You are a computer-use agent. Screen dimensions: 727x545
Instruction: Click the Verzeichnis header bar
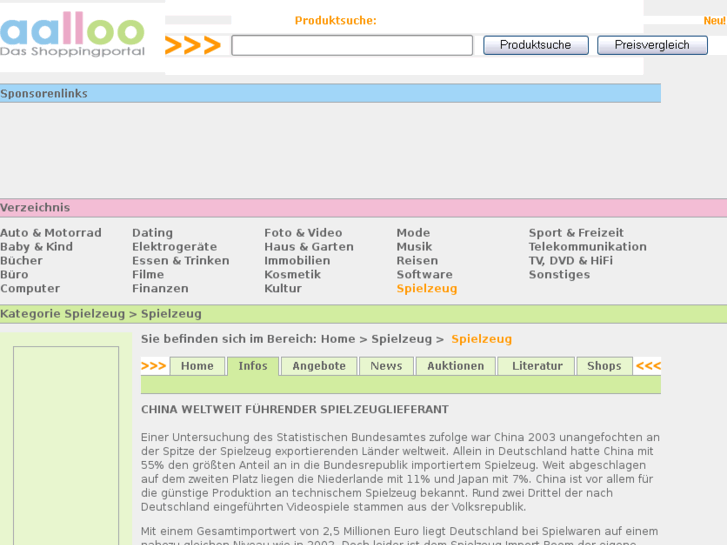364,208
